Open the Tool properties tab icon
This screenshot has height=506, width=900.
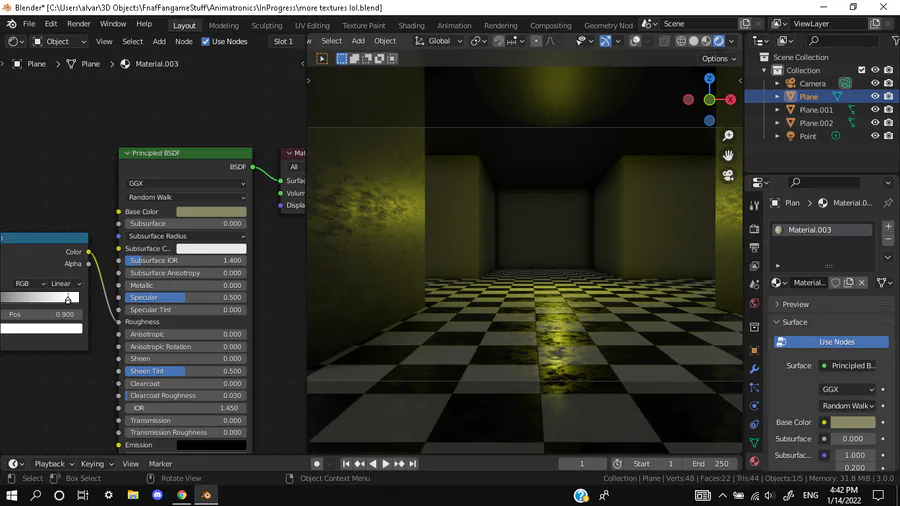tap(754, 205)
